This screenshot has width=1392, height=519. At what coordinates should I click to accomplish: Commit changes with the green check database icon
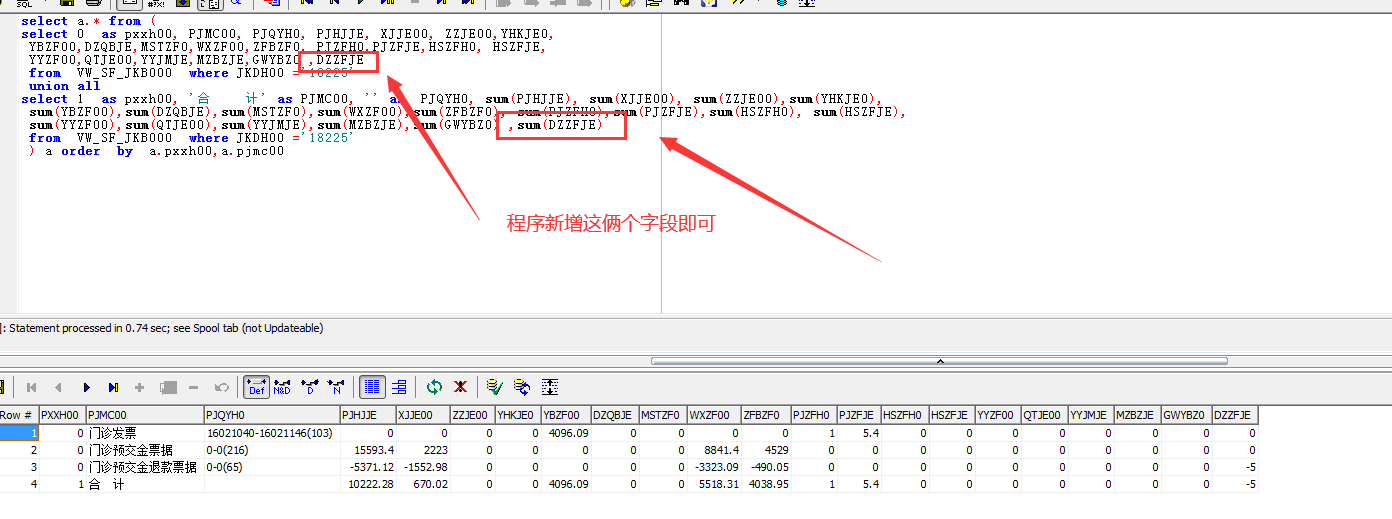[x=494, y=387]
